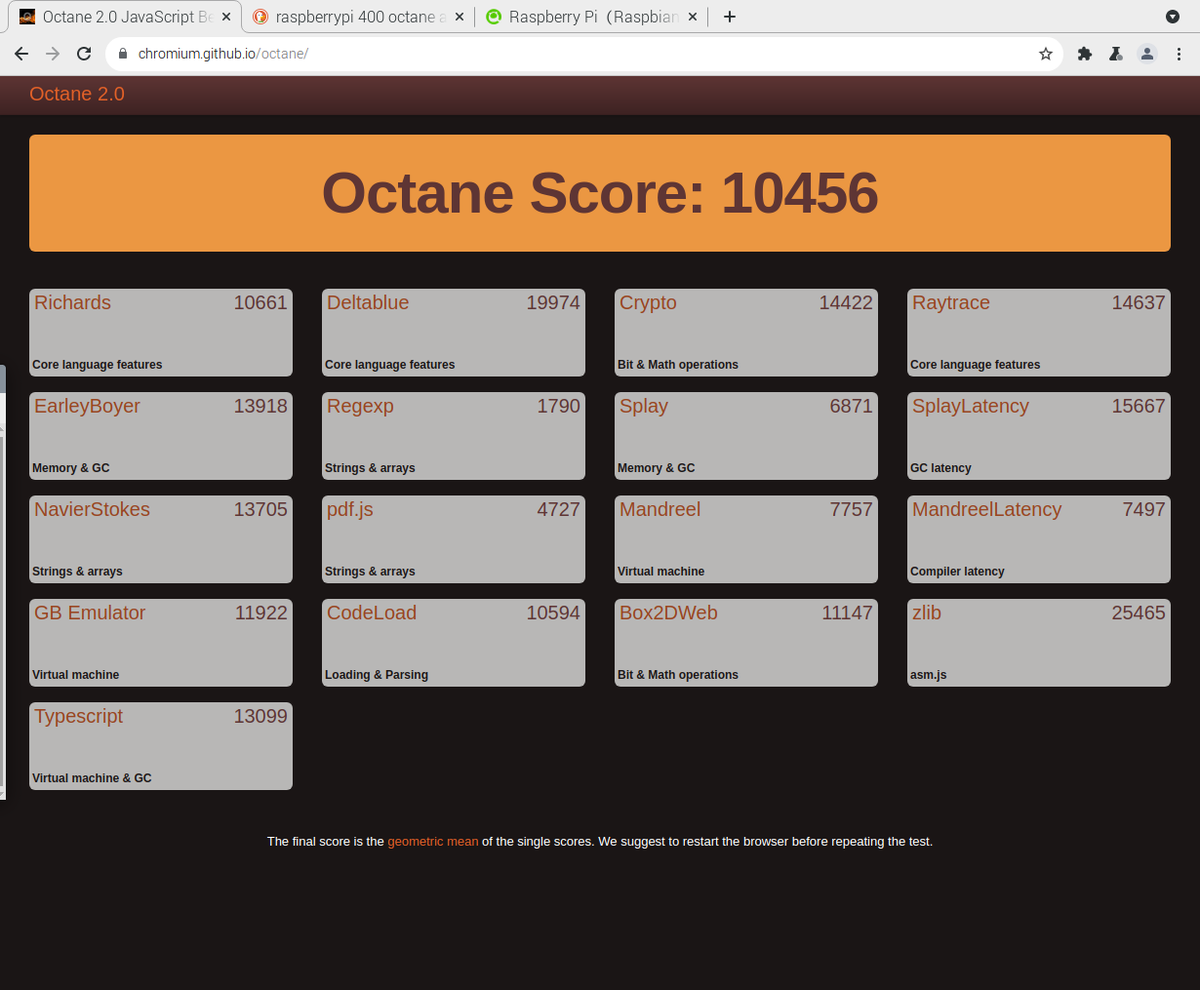
Task: View site security lock information
Action: tap(123, 54)
